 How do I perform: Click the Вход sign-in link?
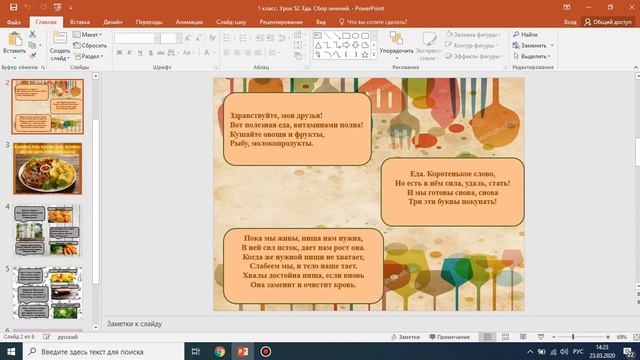coord(570,22)
